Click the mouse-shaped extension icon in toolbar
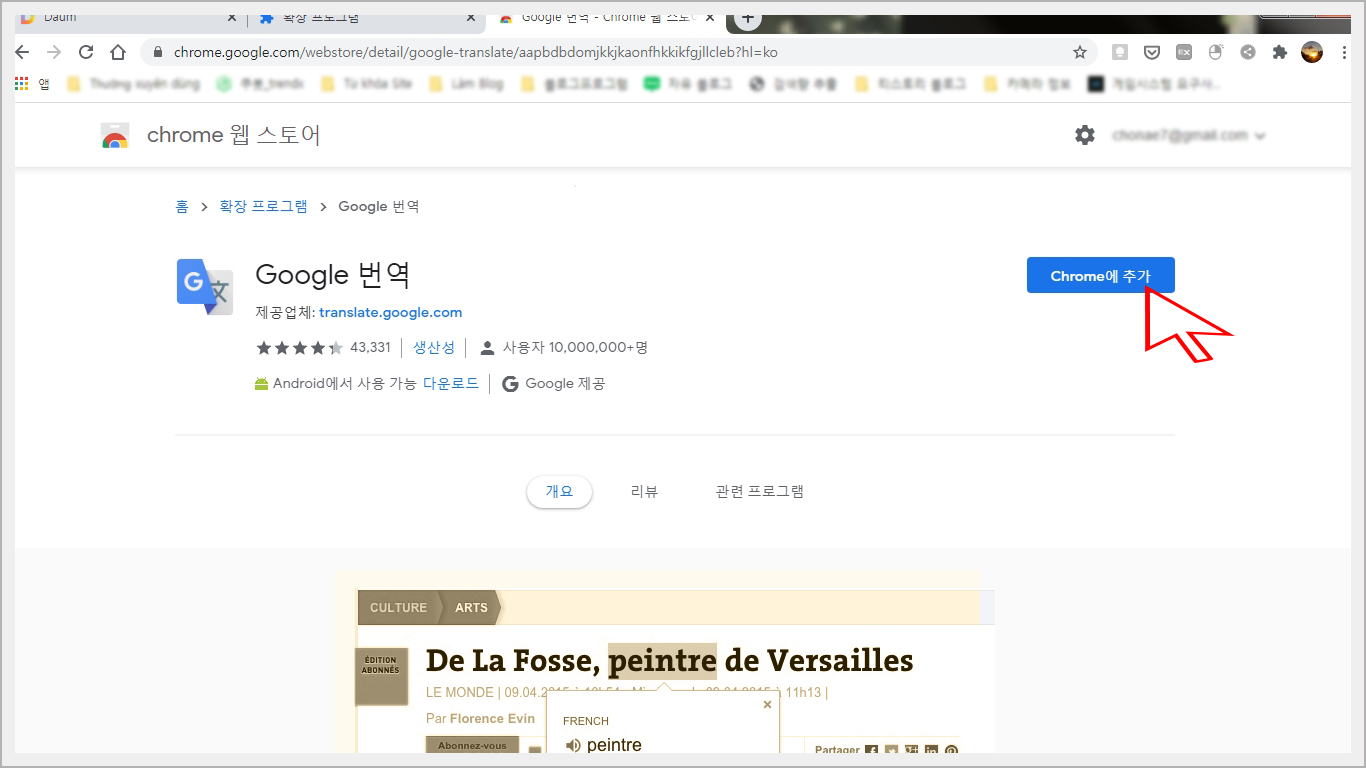1366x768 pixels. click(x=1216, y=52)
